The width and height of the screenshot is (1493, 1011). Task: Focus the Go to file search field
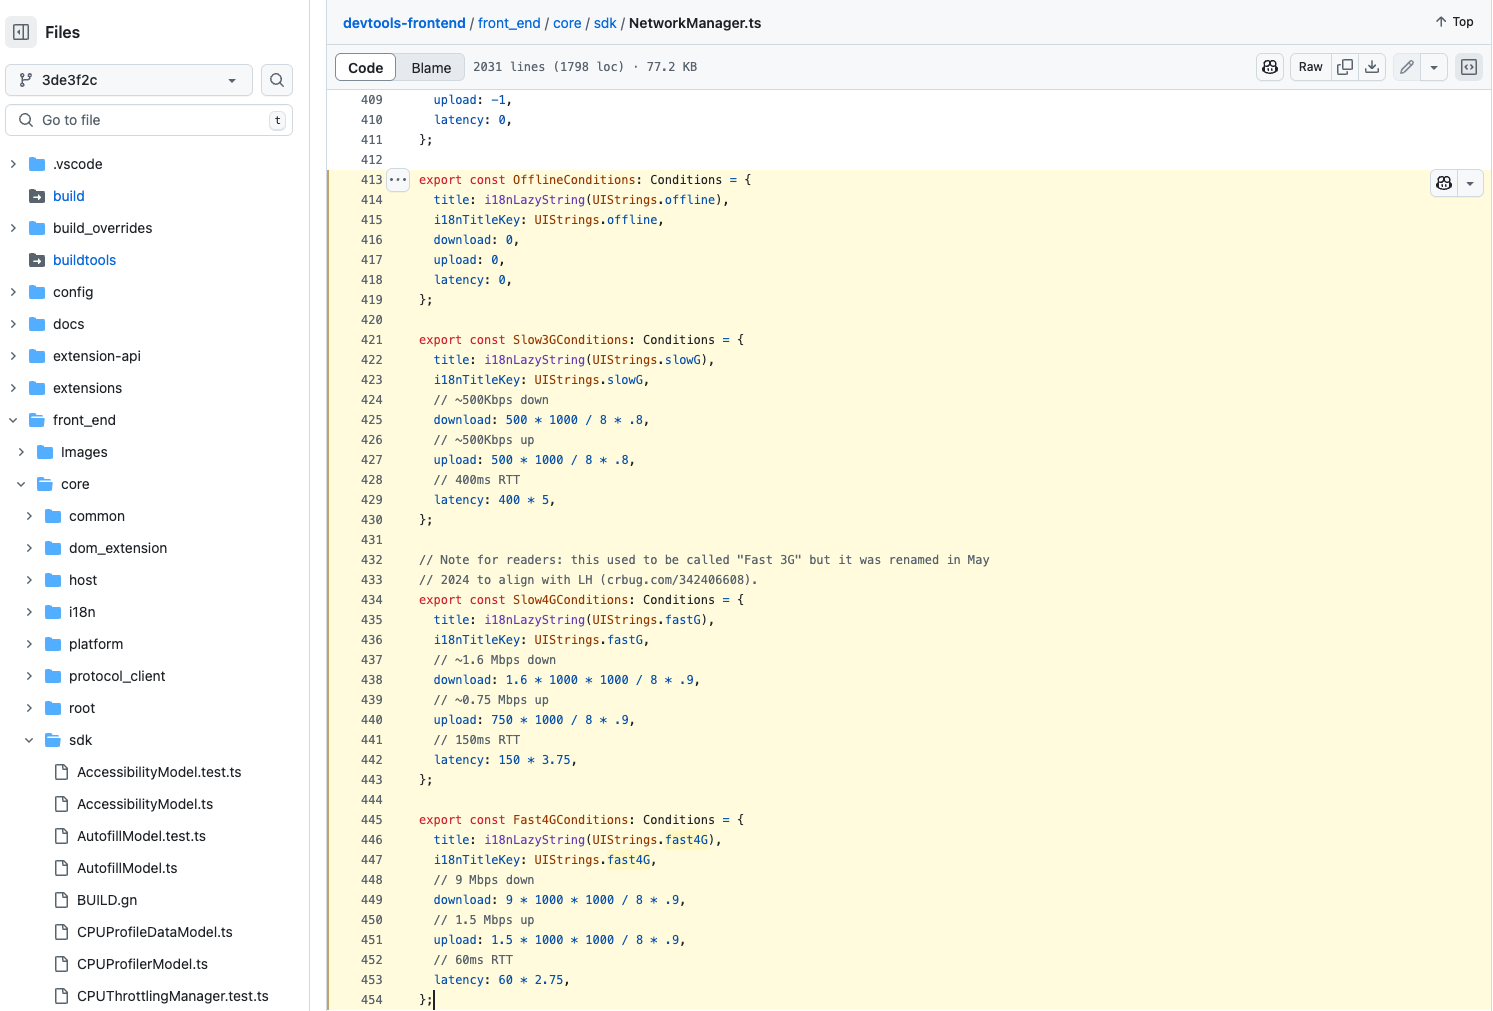click(149, 120)
